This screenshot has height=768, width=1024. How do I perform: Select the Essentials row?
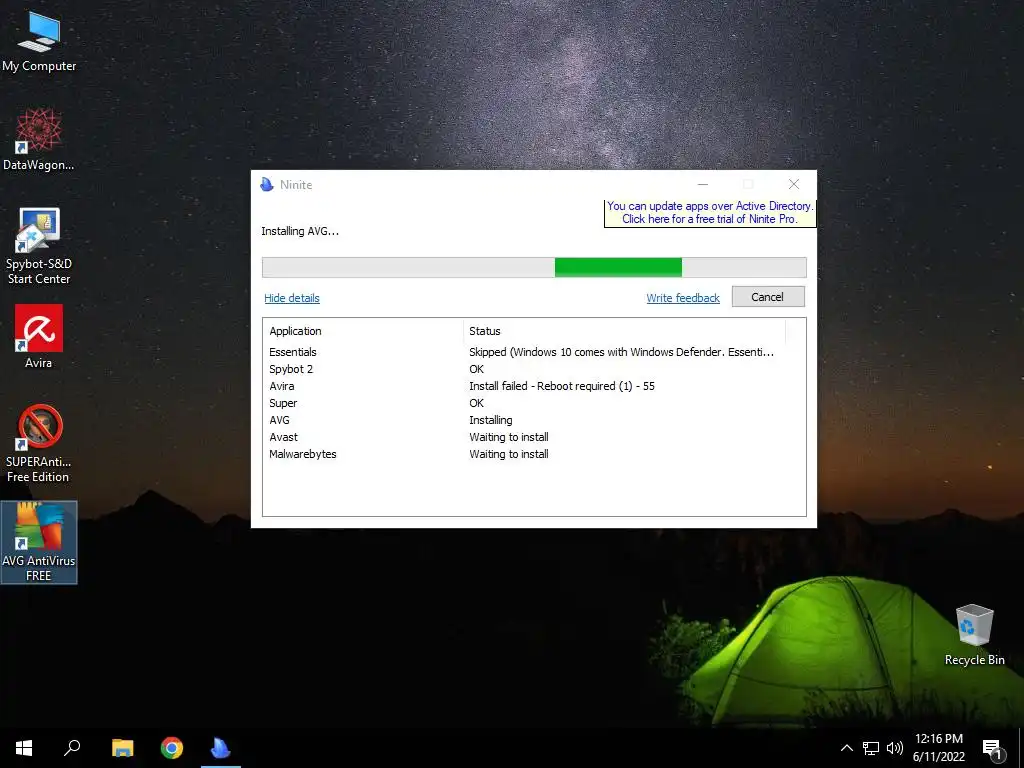click(534, 352)
